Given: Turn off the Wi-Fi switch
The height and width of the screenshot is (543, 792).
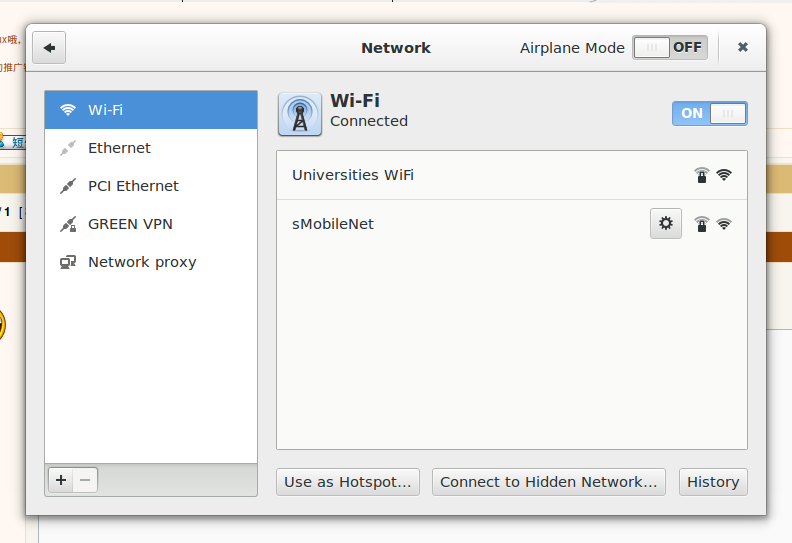Looking at the screenshot, I should [710, 113].
